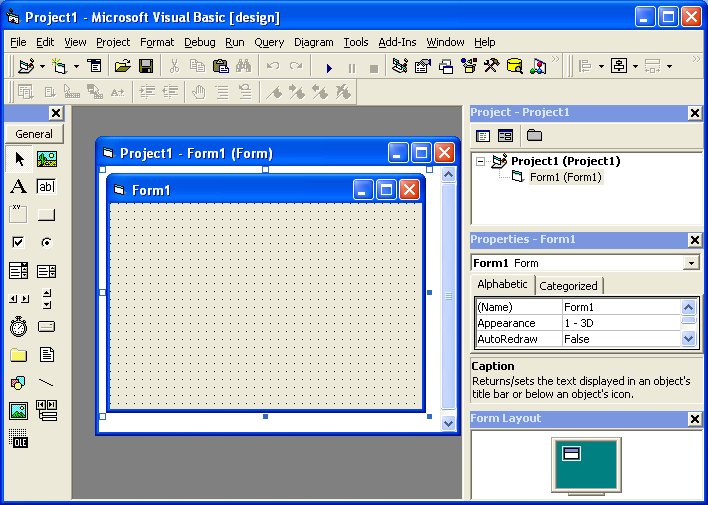Select the PictureBox control tool

[47, 159]
